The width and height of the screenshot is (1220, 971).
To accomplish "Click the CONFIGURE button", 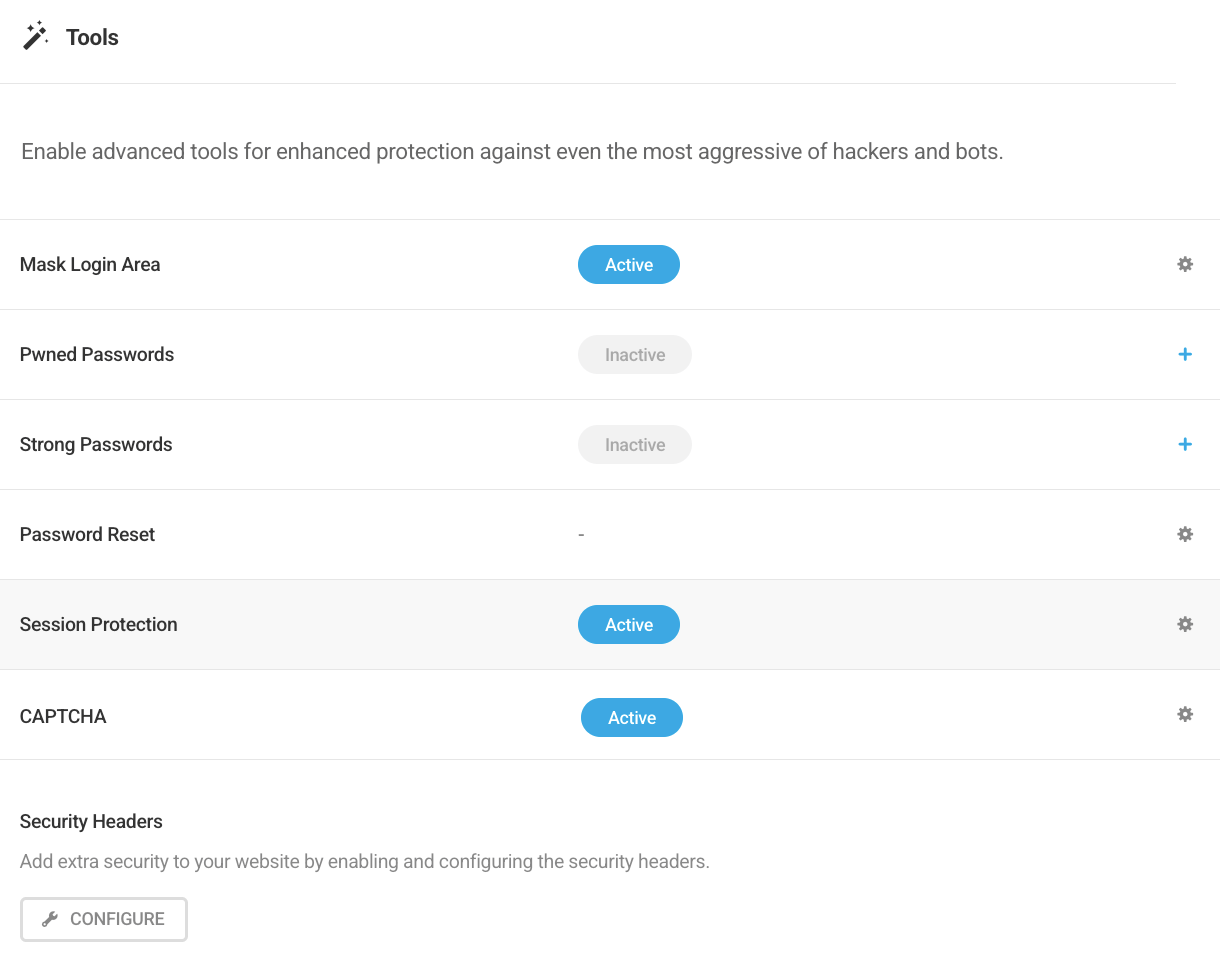I will click(103, 918).
